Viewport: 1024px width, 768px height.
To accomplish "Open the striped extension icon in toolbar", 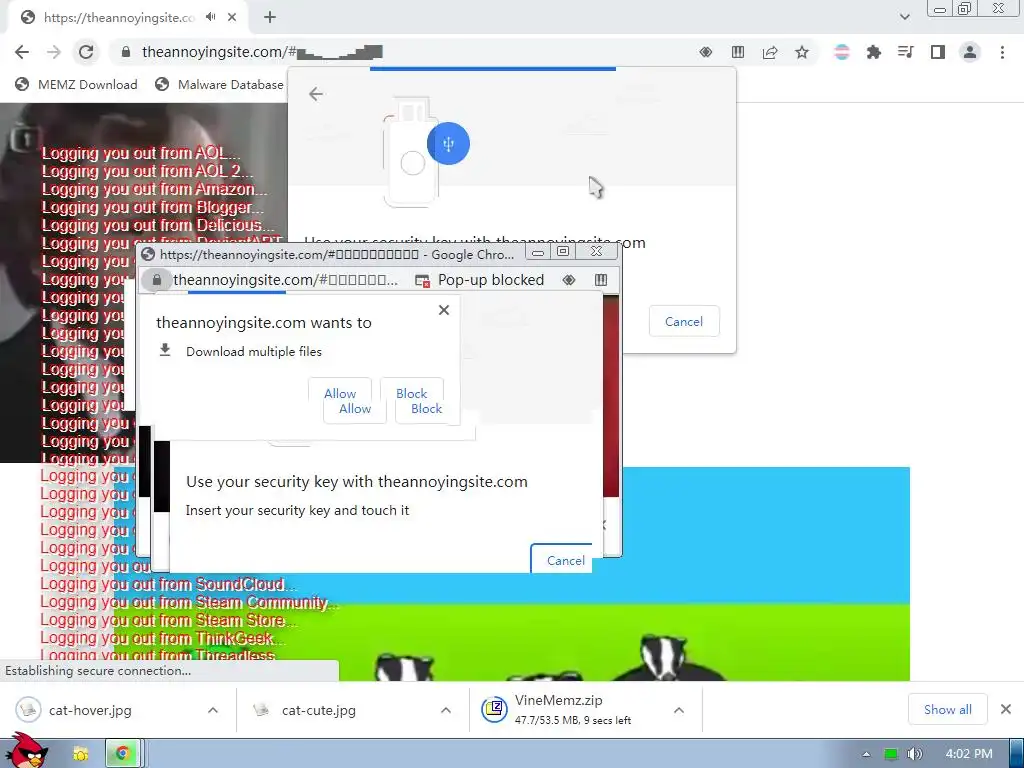I will 842,52.
